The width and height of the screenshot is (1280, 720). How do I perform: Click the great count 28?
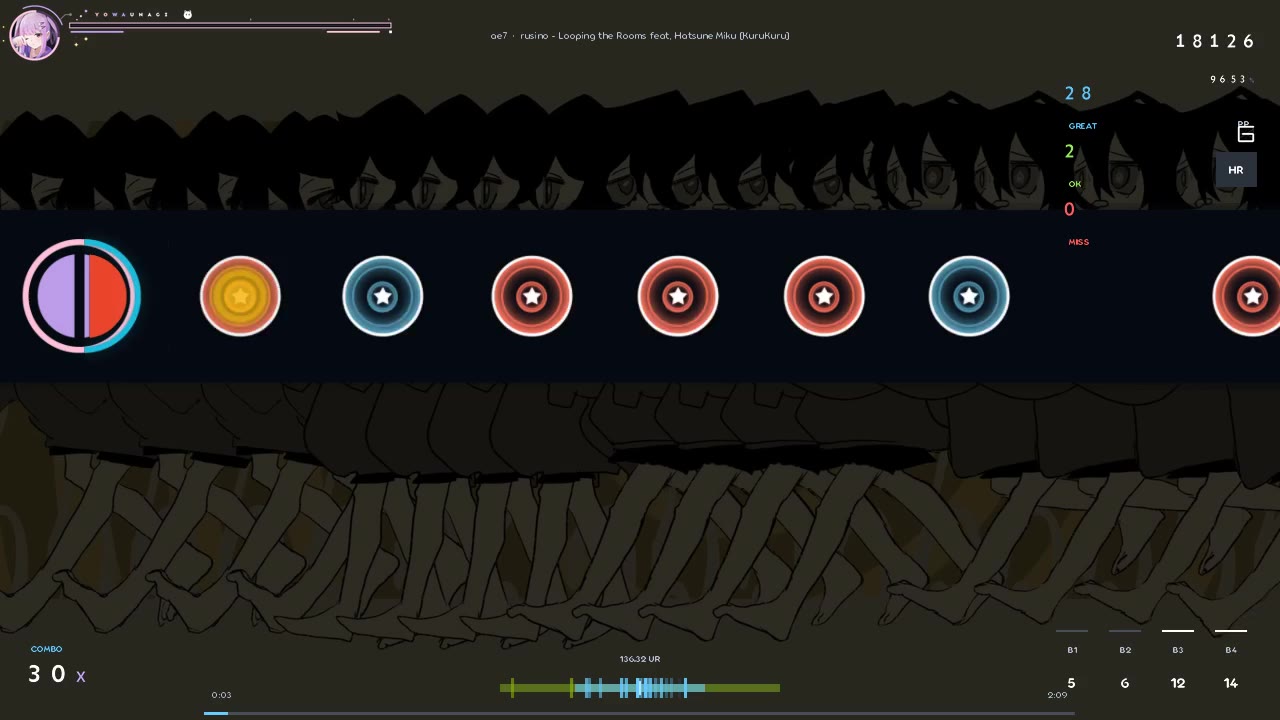point(1078,94)
